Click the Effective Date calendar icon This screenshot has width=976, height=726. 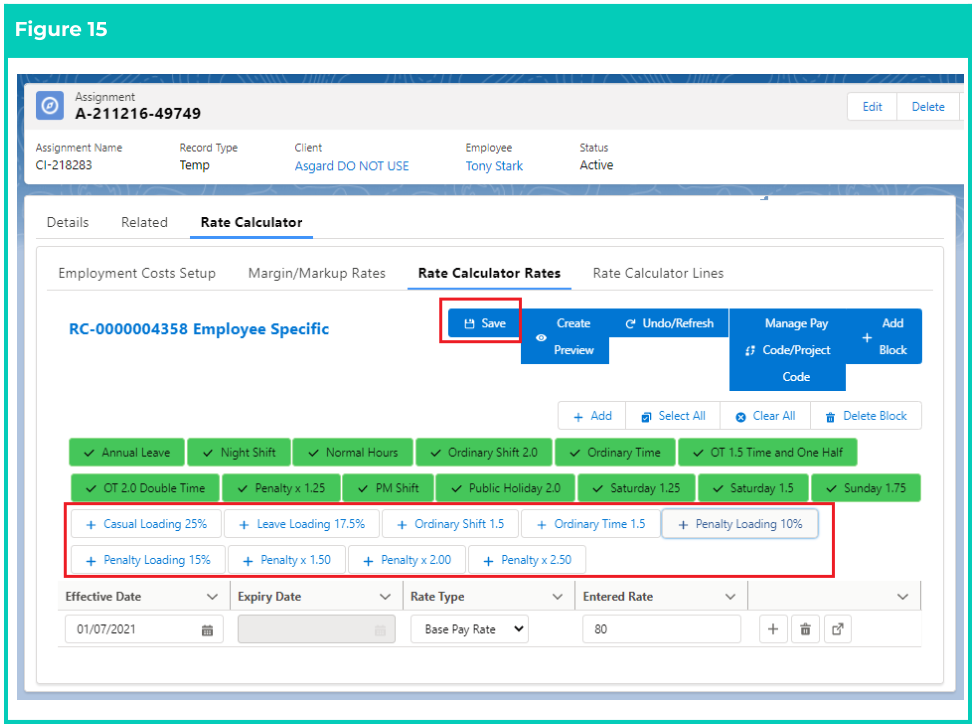[x=207, y=630]
